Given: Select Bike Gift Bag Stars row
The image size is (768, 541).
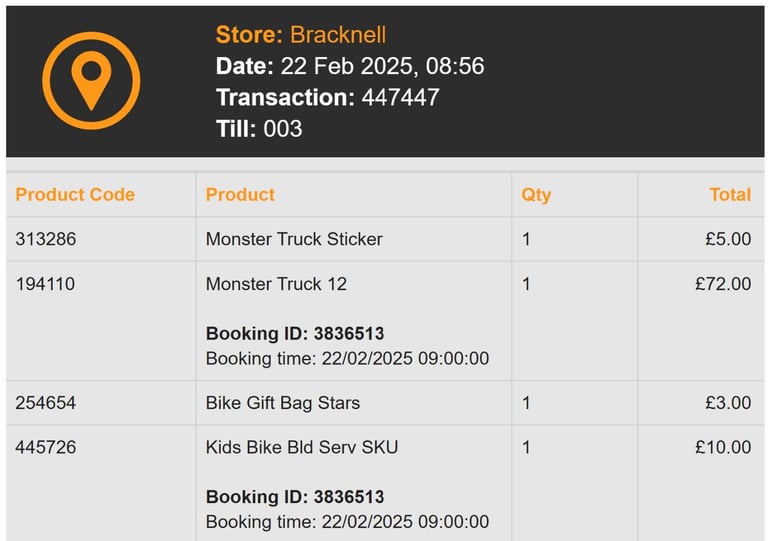Looking at the screenshot, I should 385,403.
